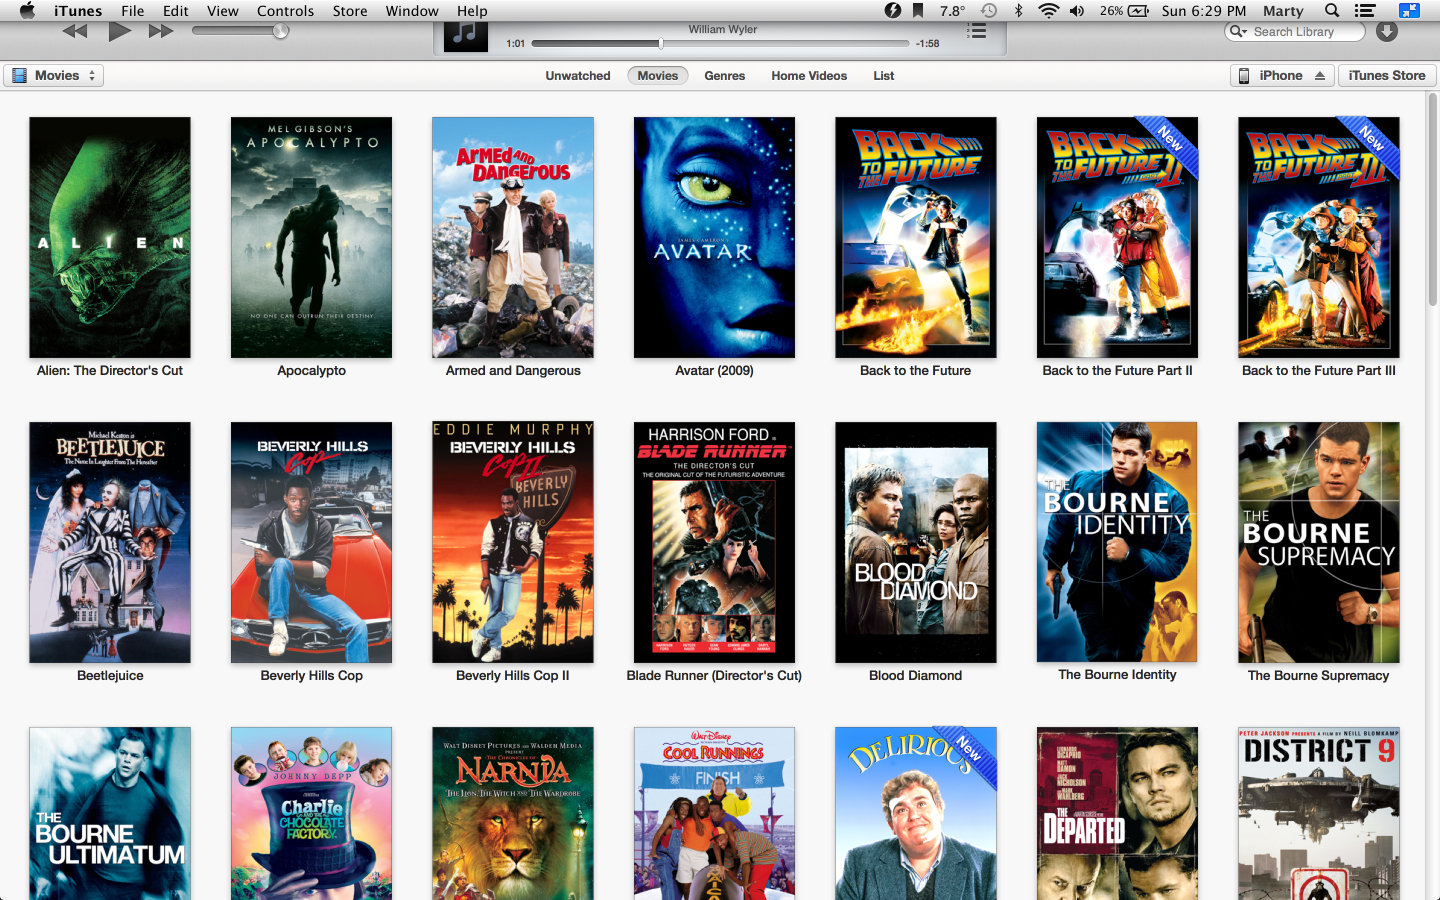Select The Bourne Supremacy poster
1440x900 pixels.
[x=1319, y=542]
